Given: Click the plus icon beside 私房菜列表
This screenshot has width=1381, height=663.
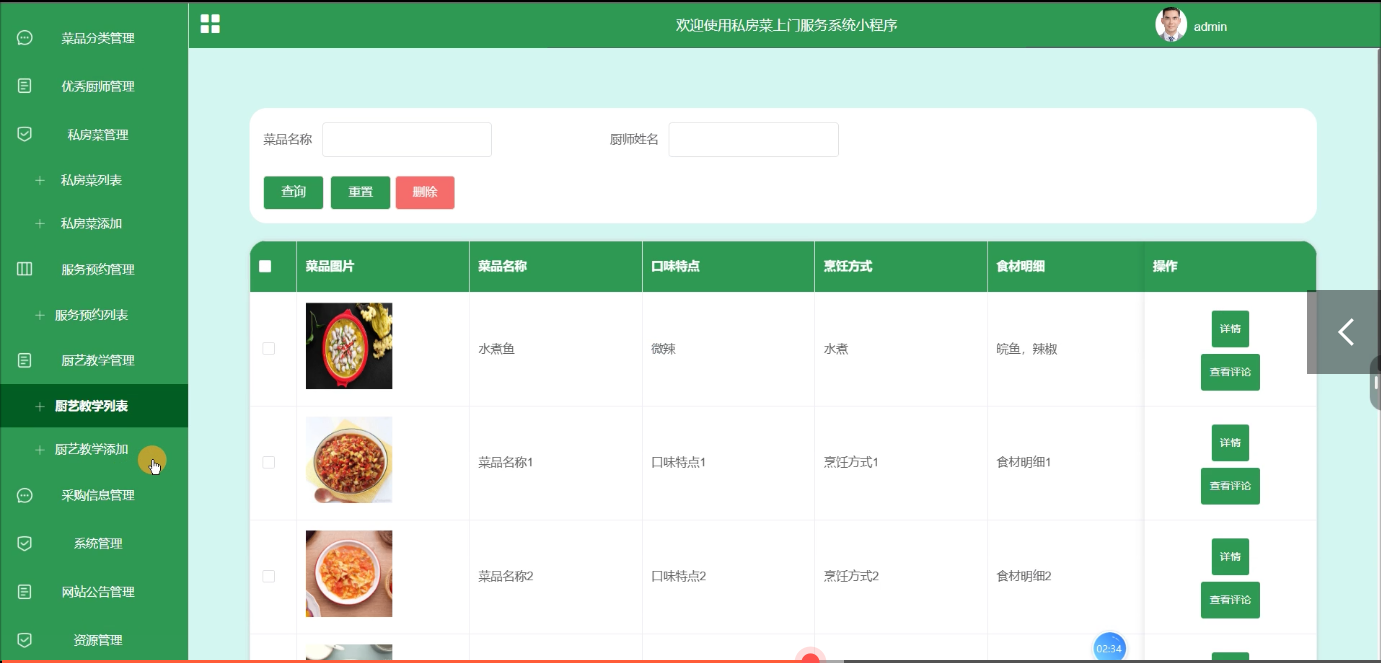Looking at the screenshot, I should point(40,180).
